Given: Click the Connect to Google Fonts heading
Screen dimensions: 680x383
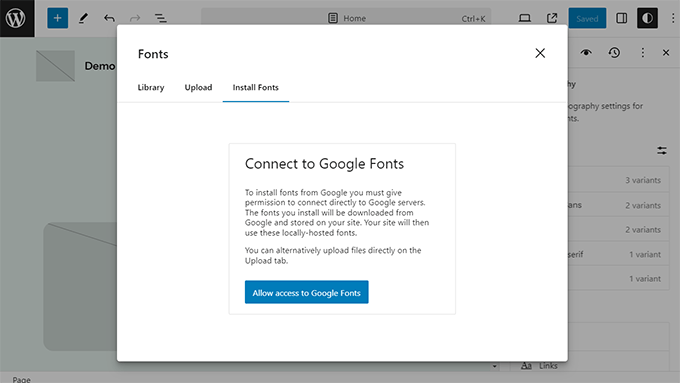Looking at the screenshot, I should click(324, 164).
